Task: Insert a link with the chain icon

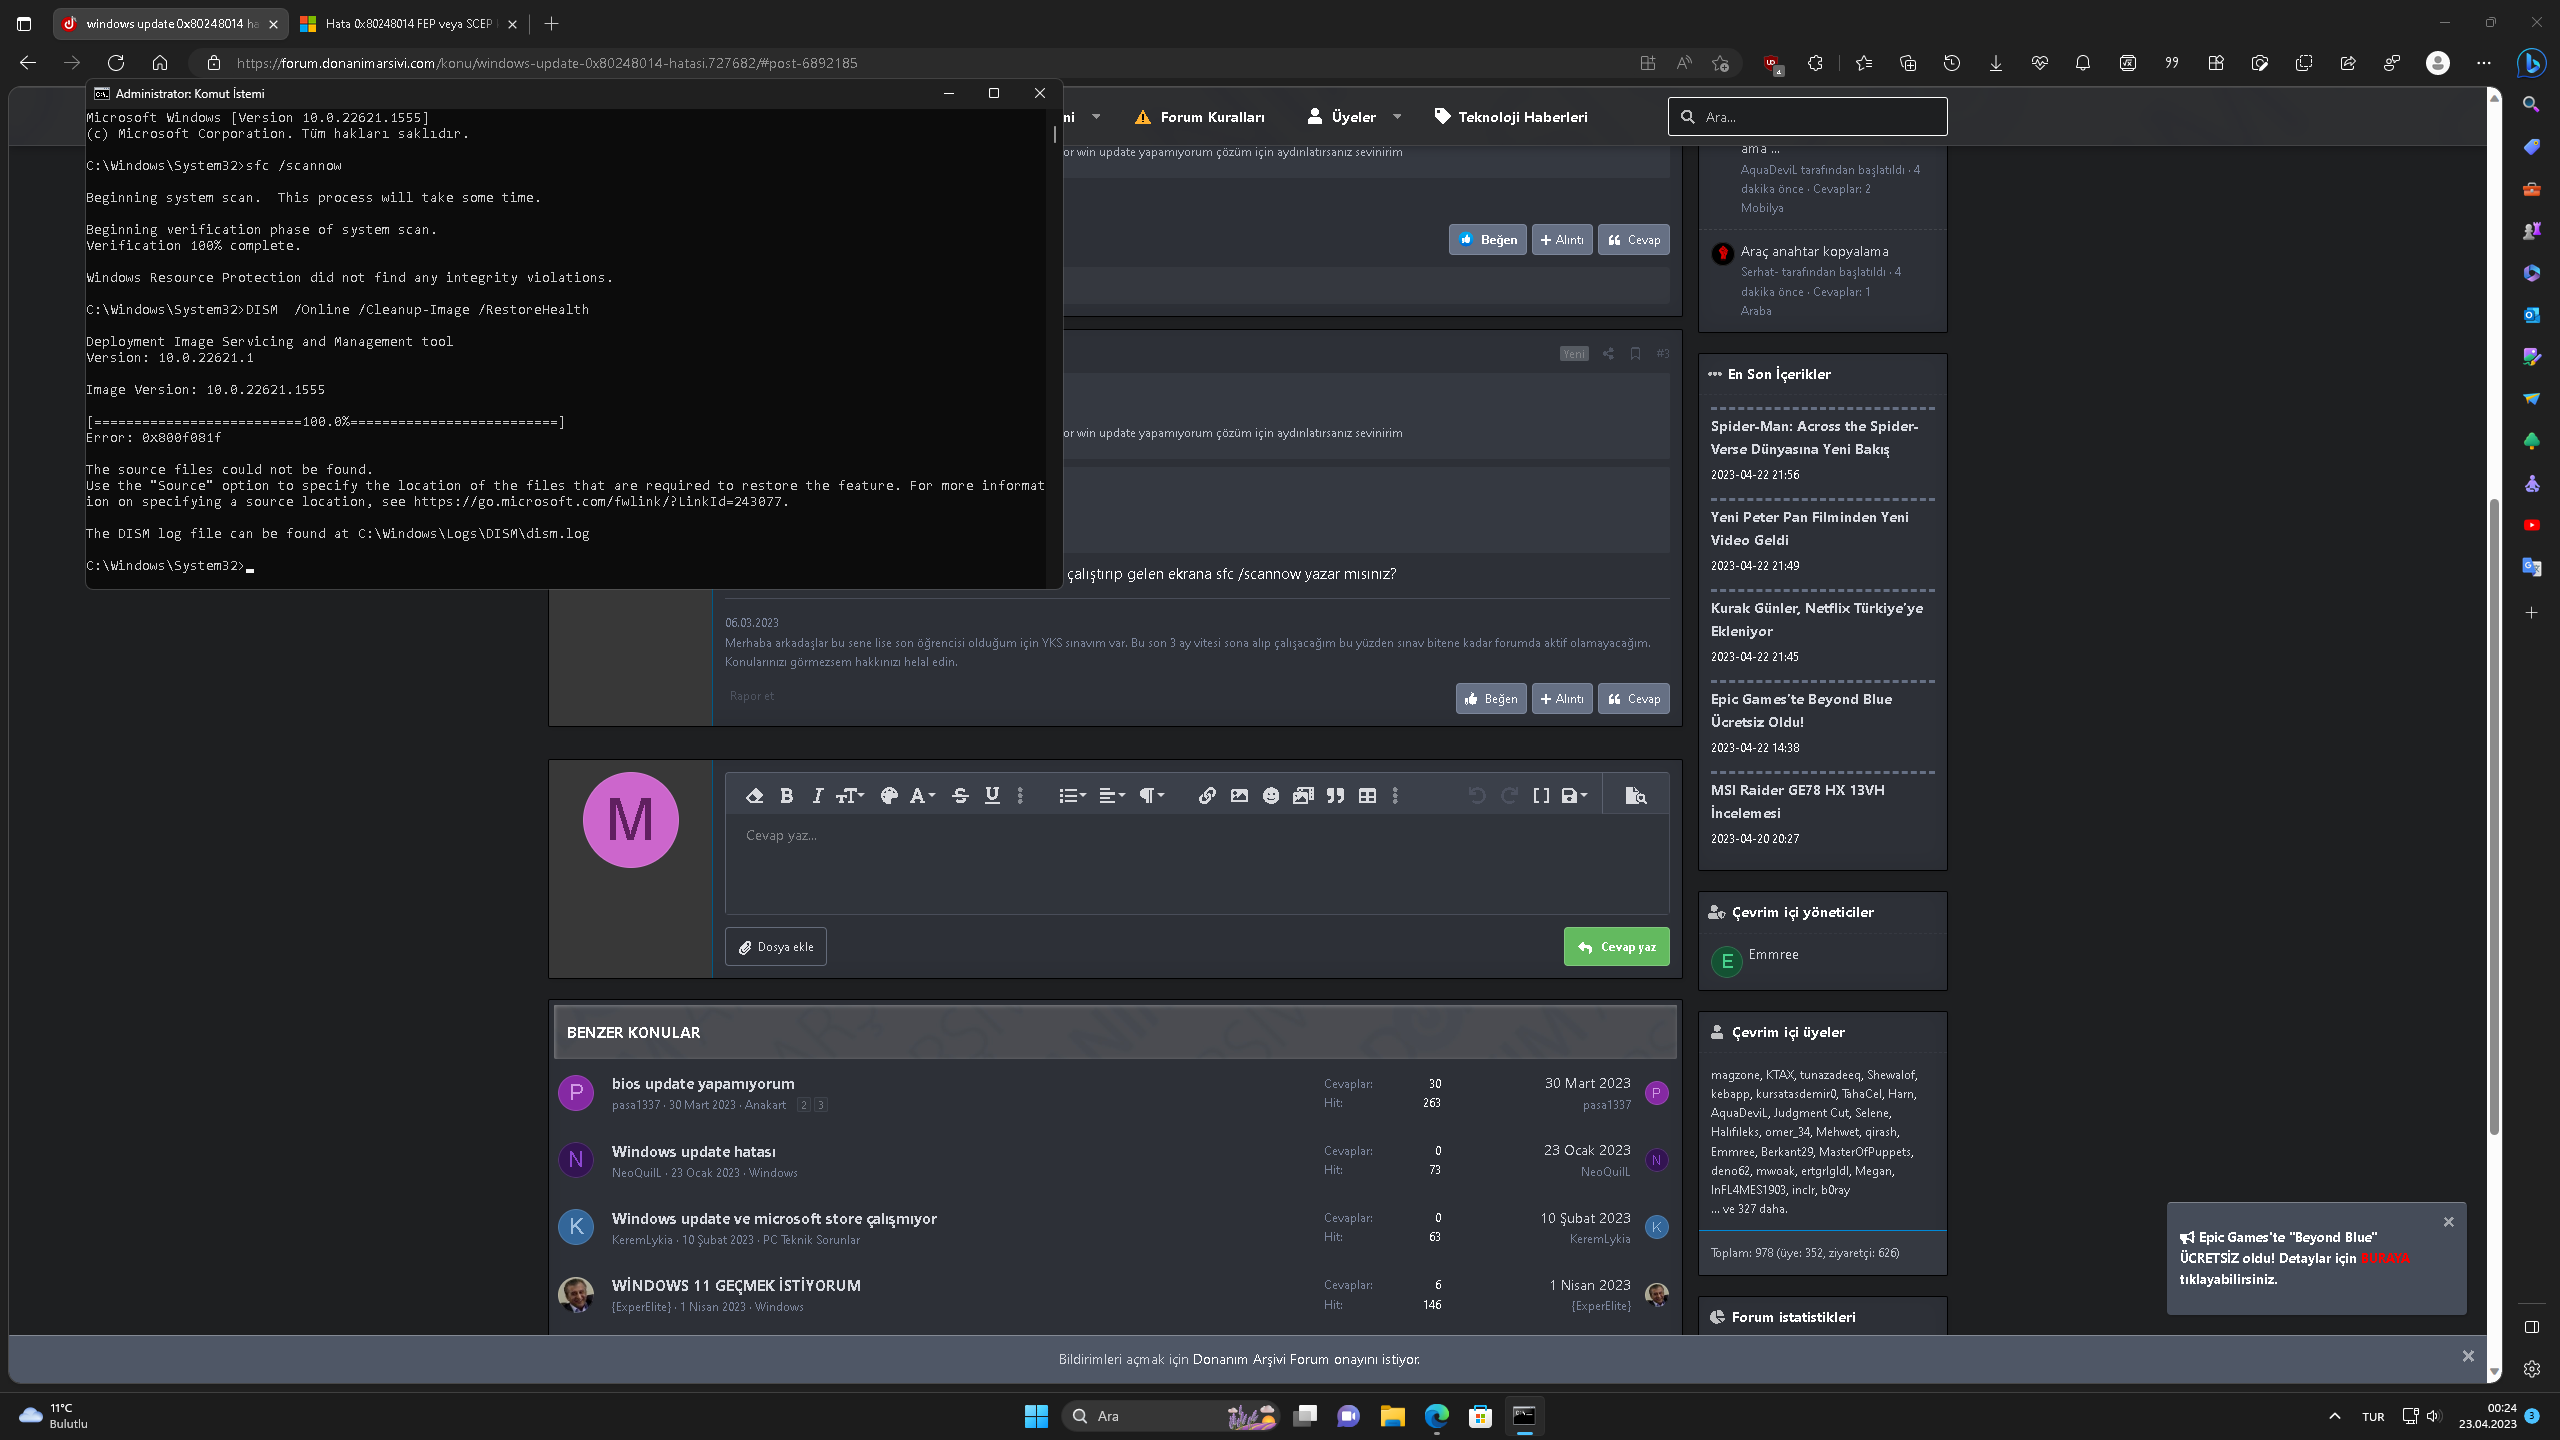Action: [x=1207, y=795]
